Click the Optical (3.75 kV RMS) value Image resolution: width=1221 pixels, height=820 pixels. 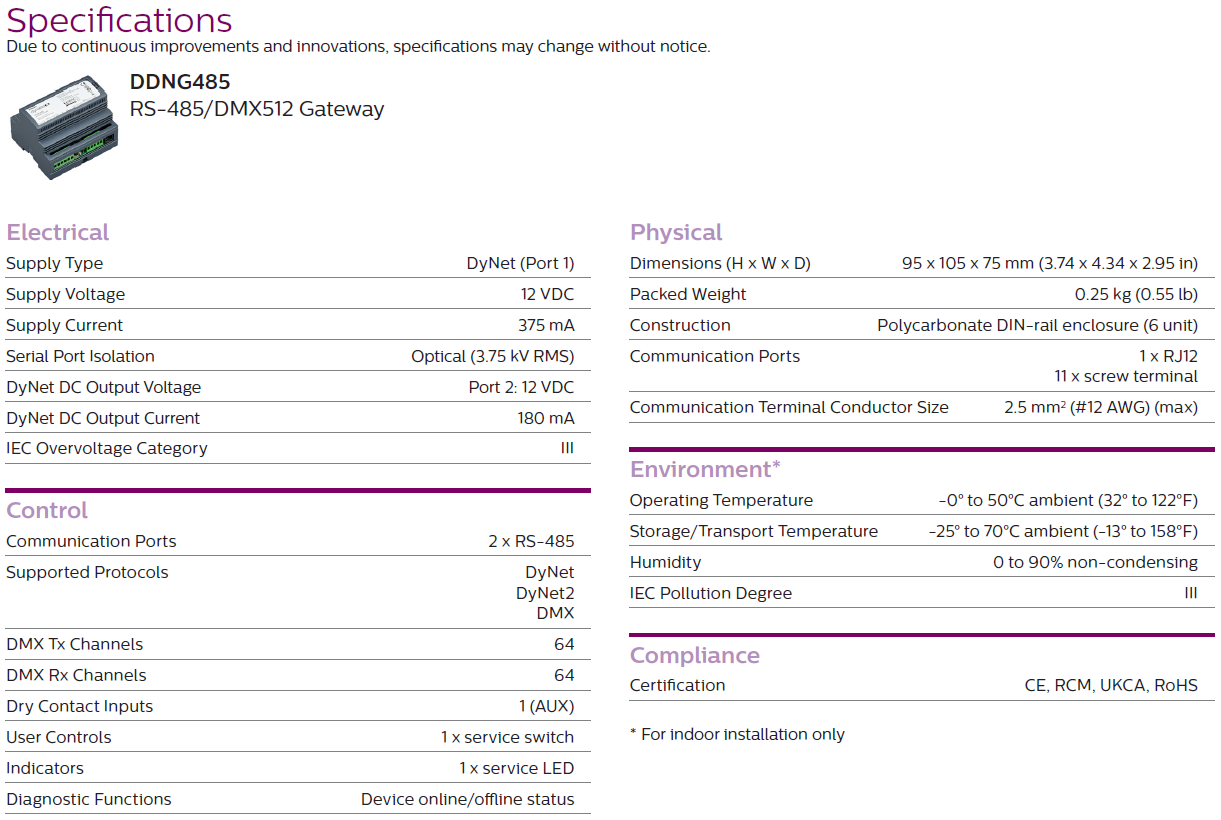click(493, 356)
